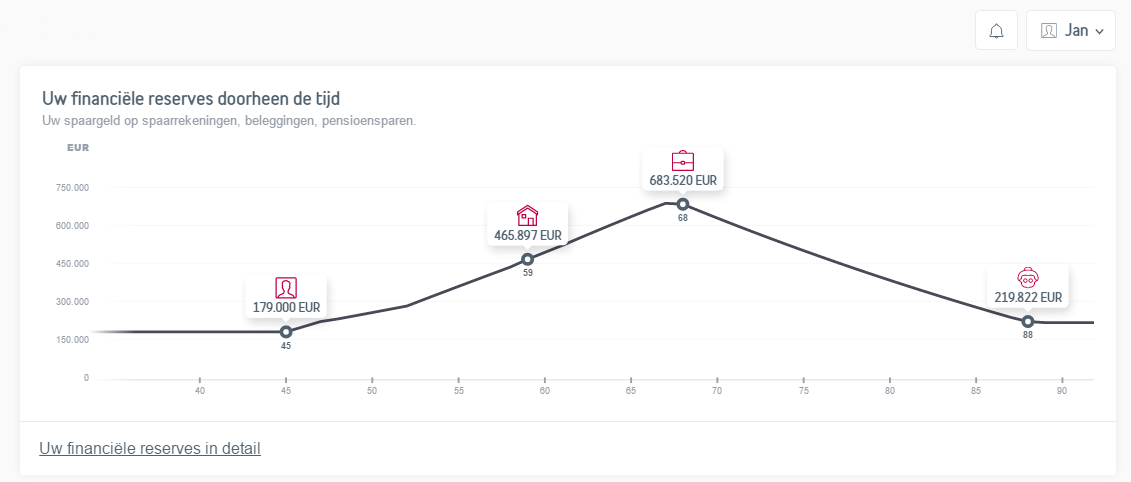1131x482 pixels.
Task: Select the 219.822 EUR value label
Action: [x=1028, y=297]
